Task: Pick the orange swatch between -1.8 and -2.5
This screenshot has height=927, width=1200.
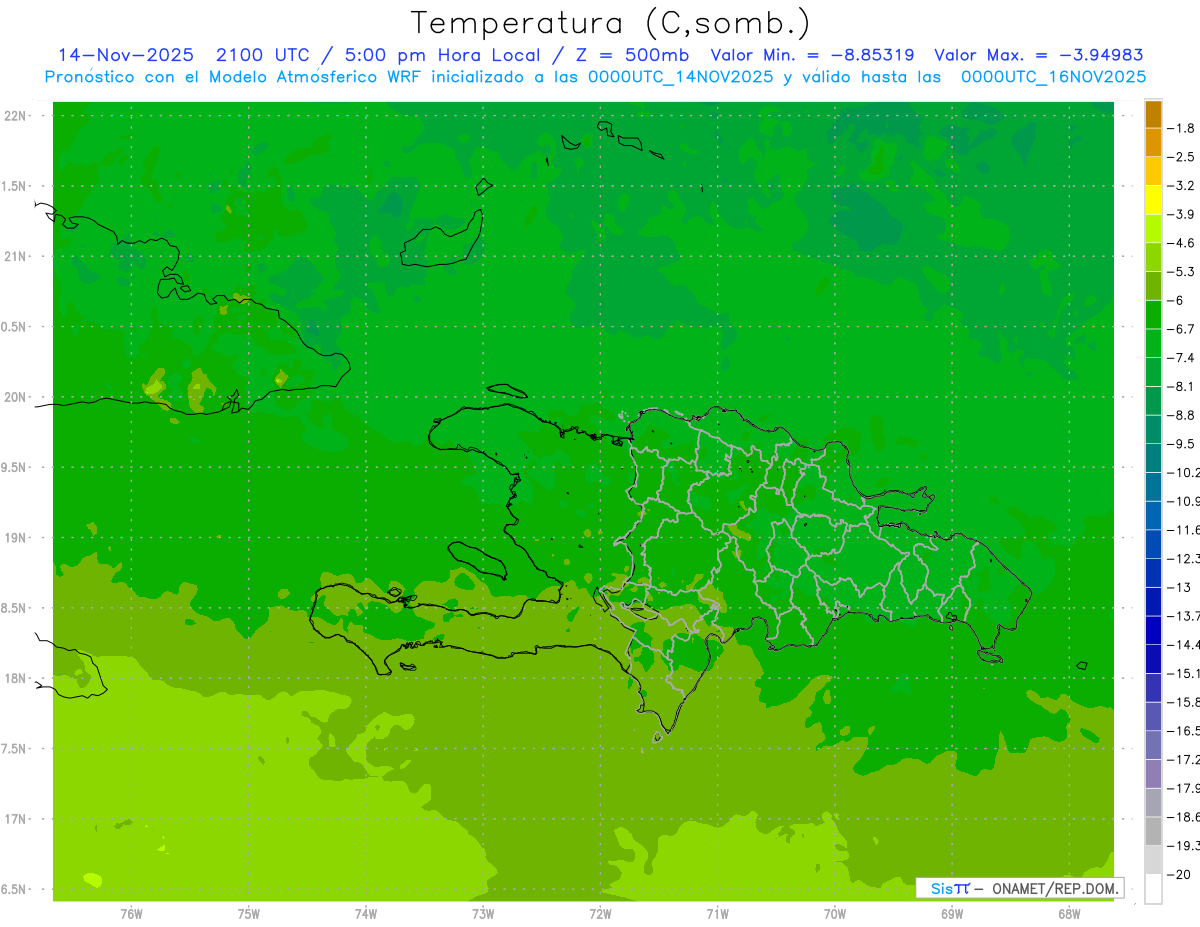Action: [x=1154, y=142]
